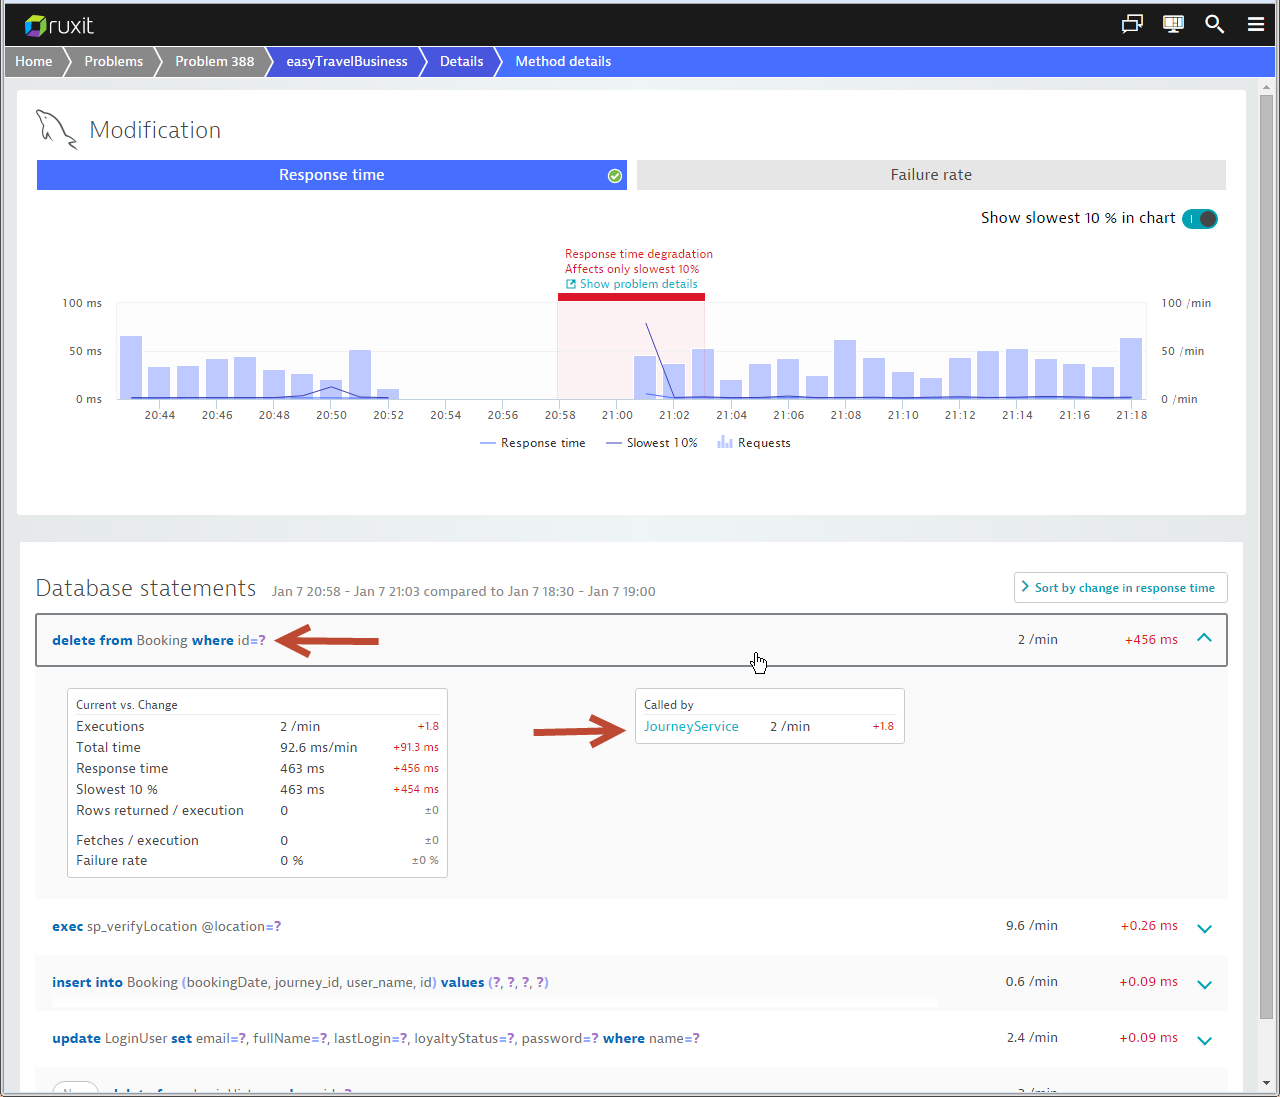Screen dimensions: 1280x1097
Task: Click the Database statements heading
Action: point(146,588)
